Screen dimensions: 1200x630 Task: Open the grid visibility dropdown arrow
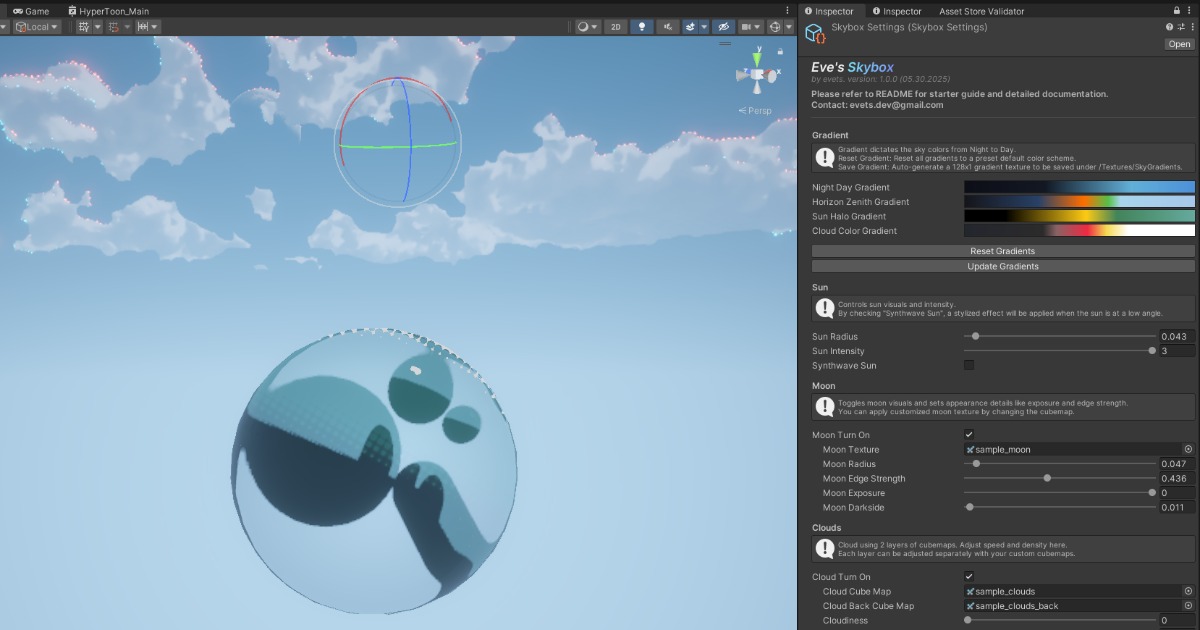point(97,27)
